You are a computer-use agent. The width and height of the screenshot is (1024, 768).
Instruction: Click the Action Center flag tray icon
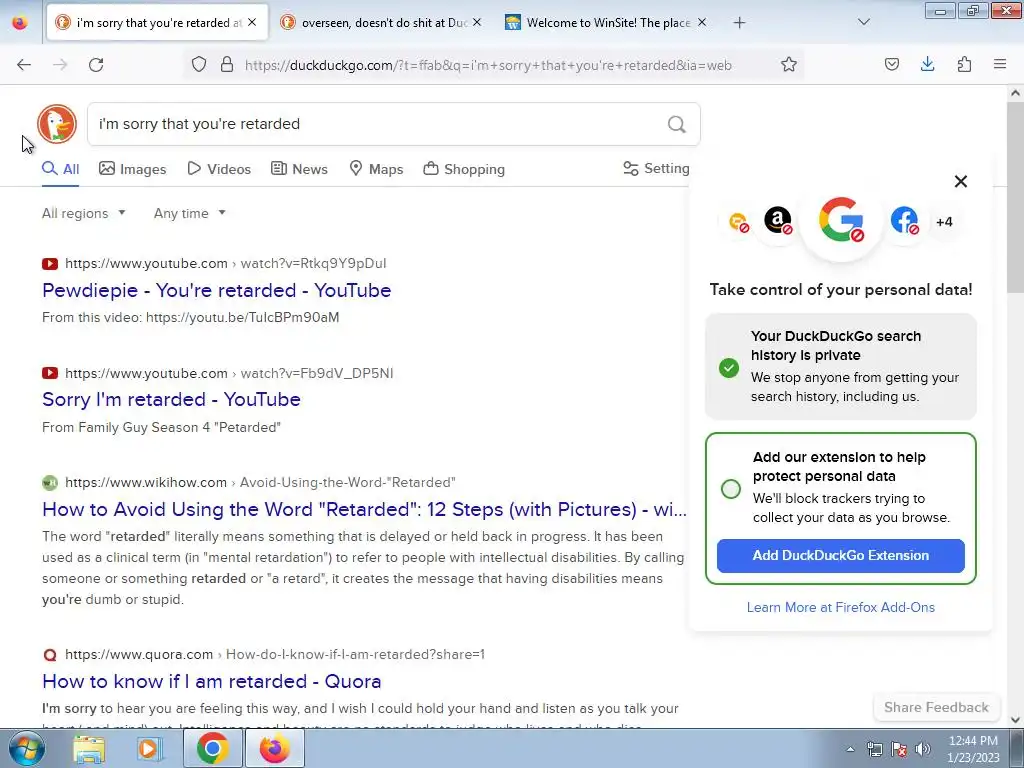899,749
